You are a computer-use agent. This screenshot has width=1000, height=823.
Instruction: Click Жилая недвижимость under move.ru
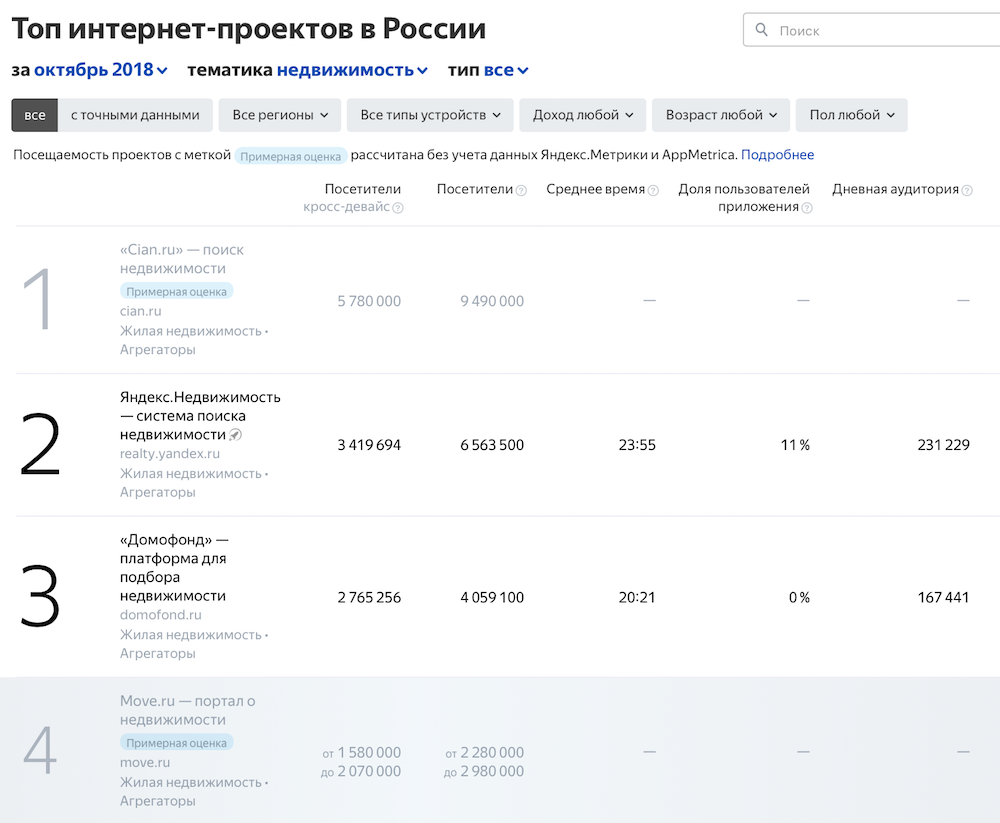tap(191, 782)
